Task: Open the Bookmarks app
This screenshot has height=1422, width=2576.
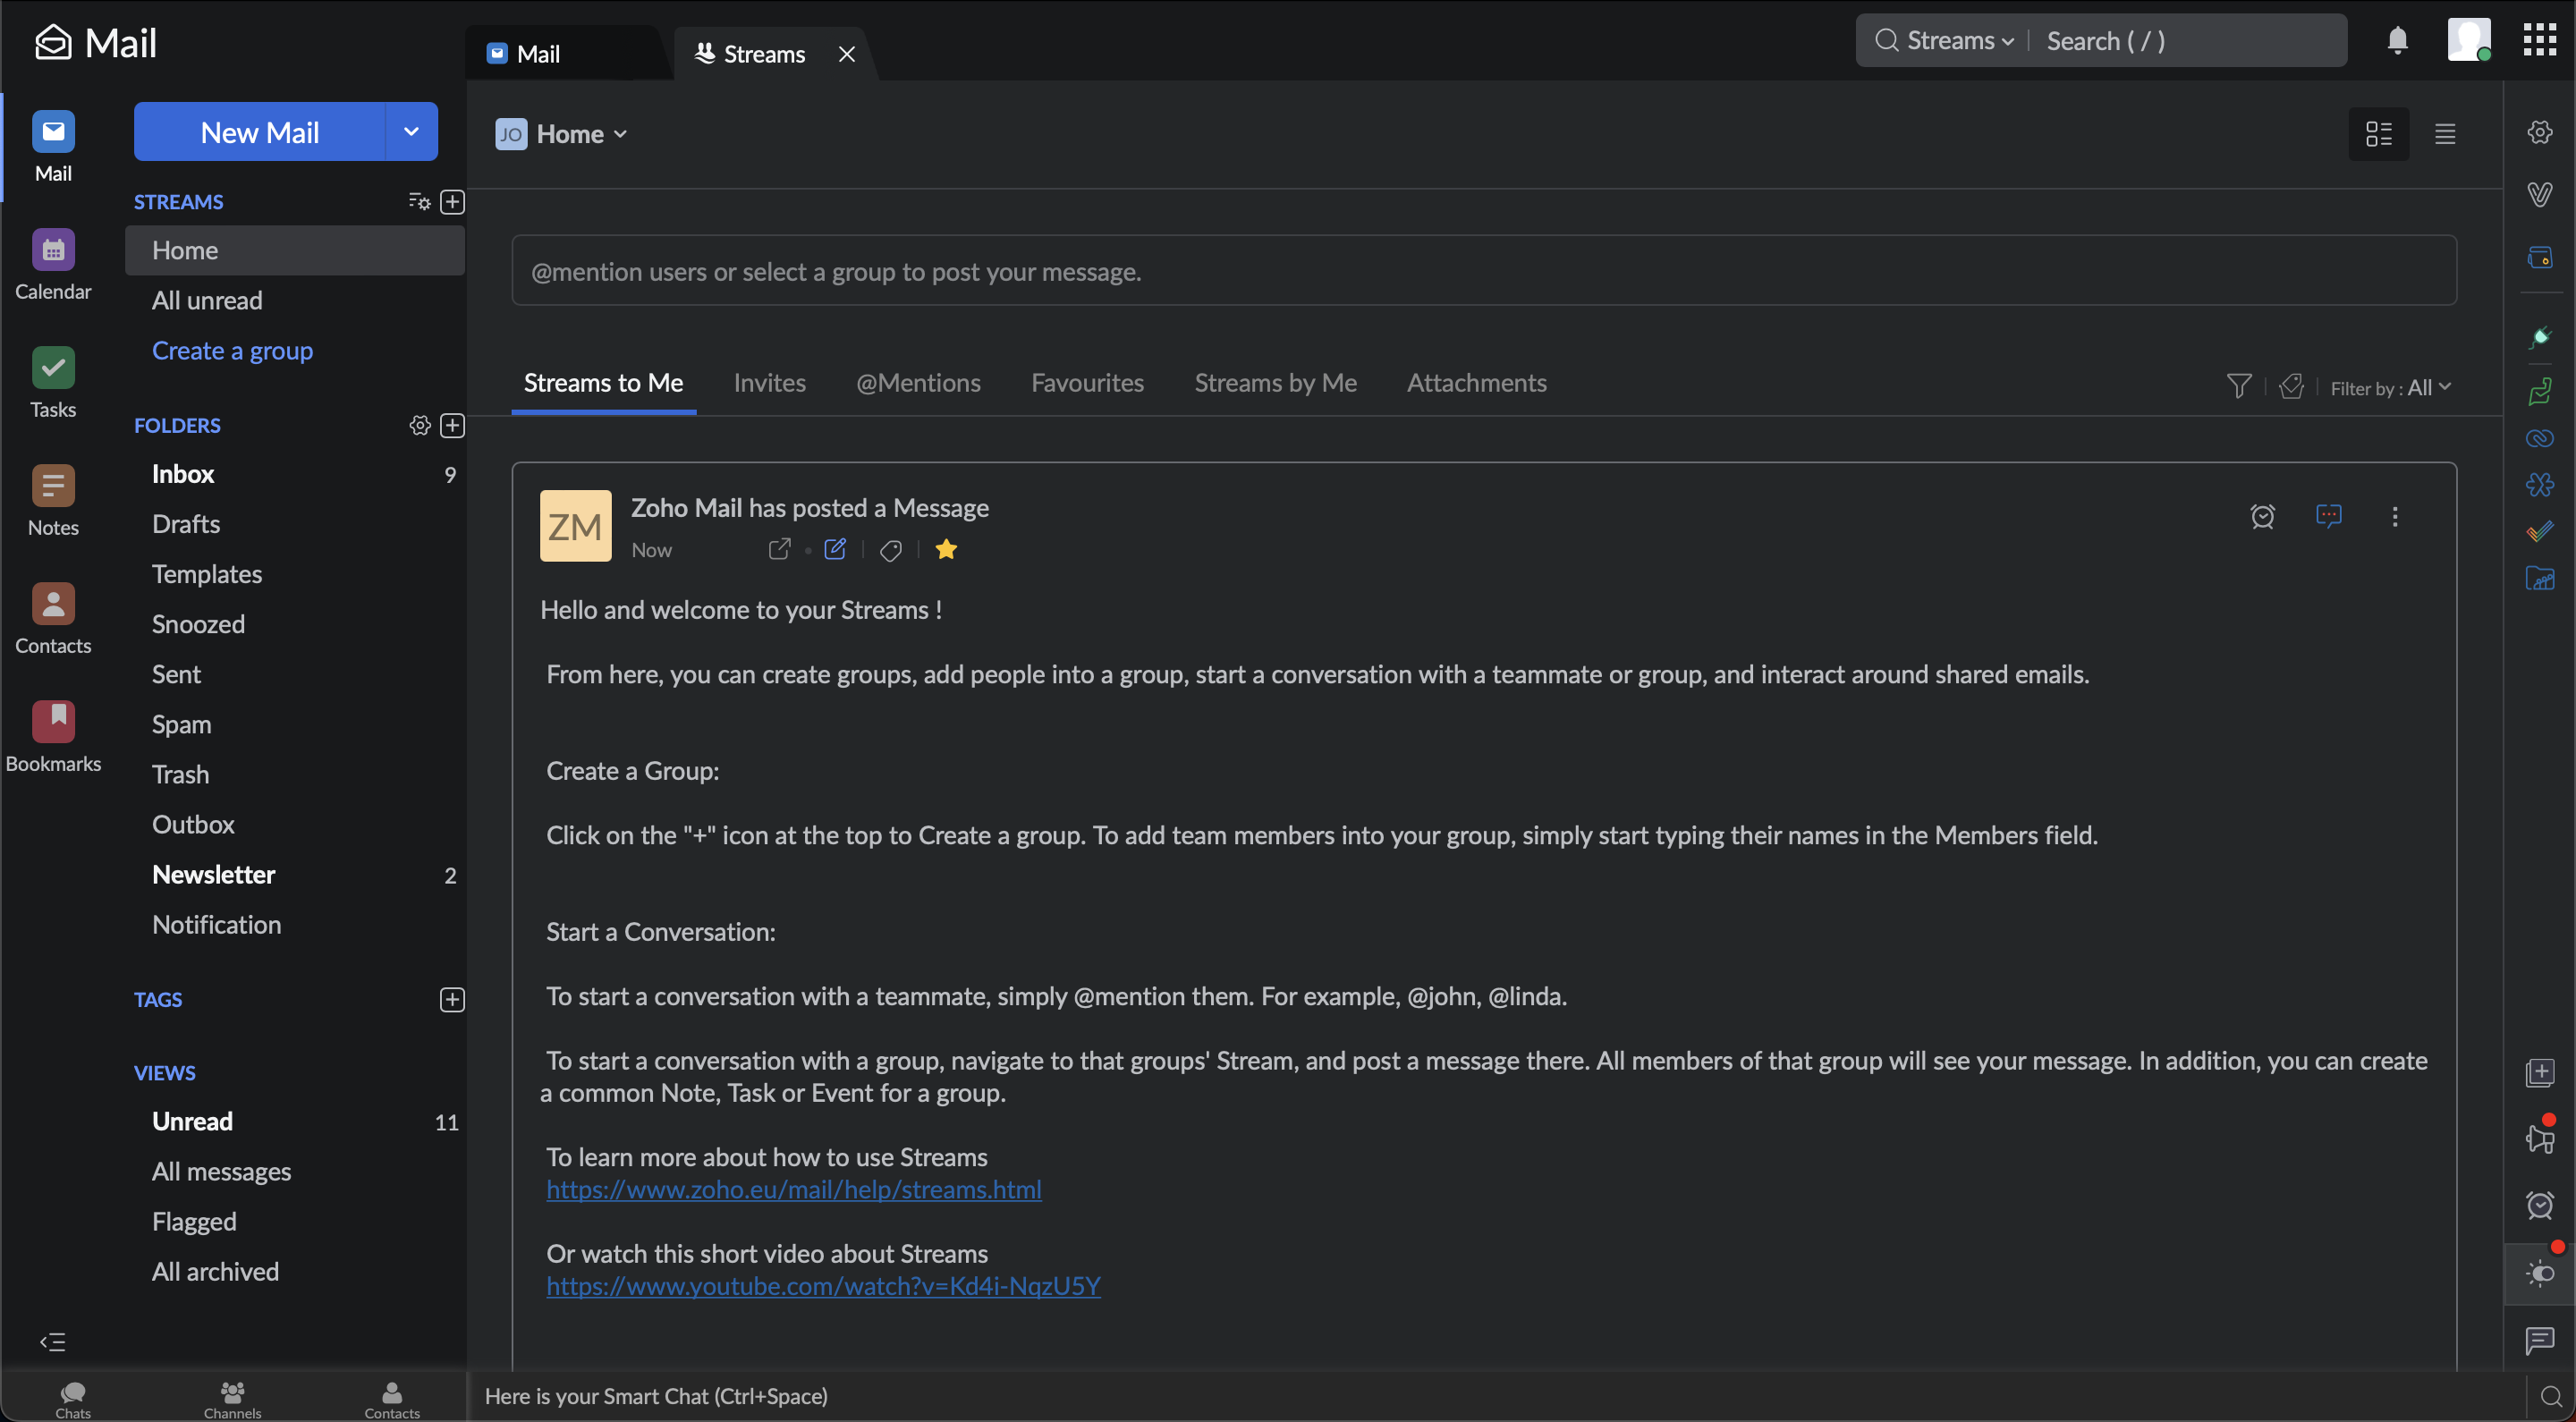Action: pos(53,737)
